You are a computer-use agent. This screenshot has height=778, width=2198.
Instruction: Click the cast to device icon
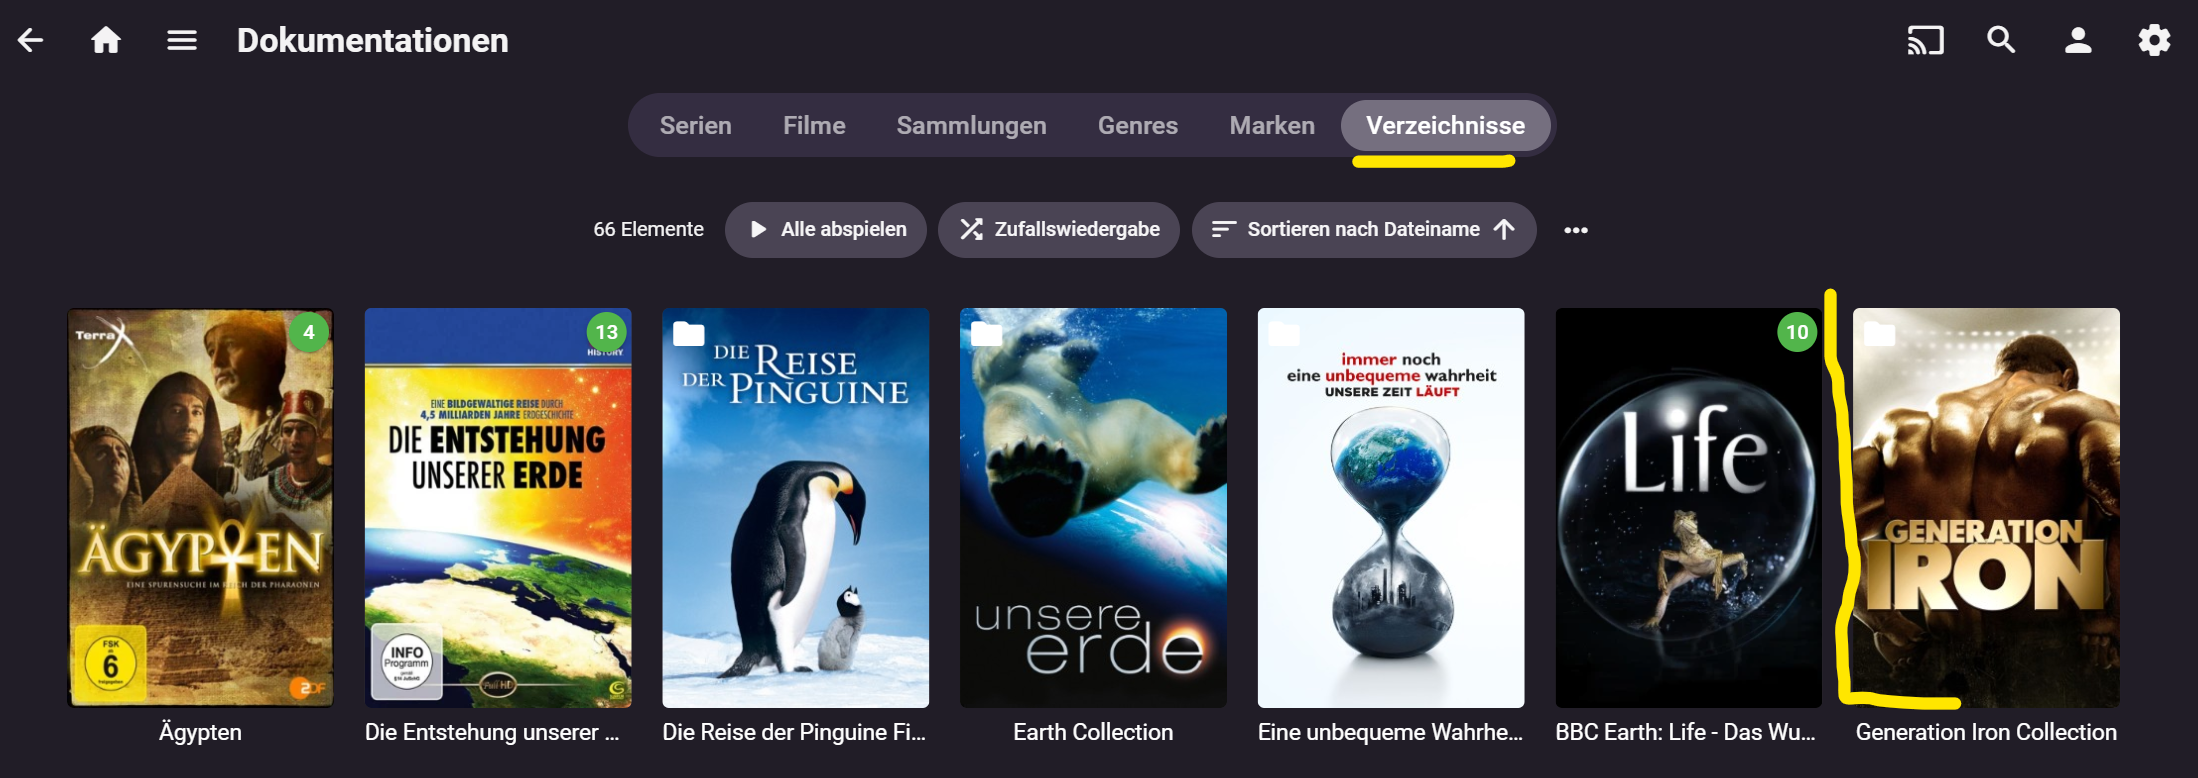1925,40
